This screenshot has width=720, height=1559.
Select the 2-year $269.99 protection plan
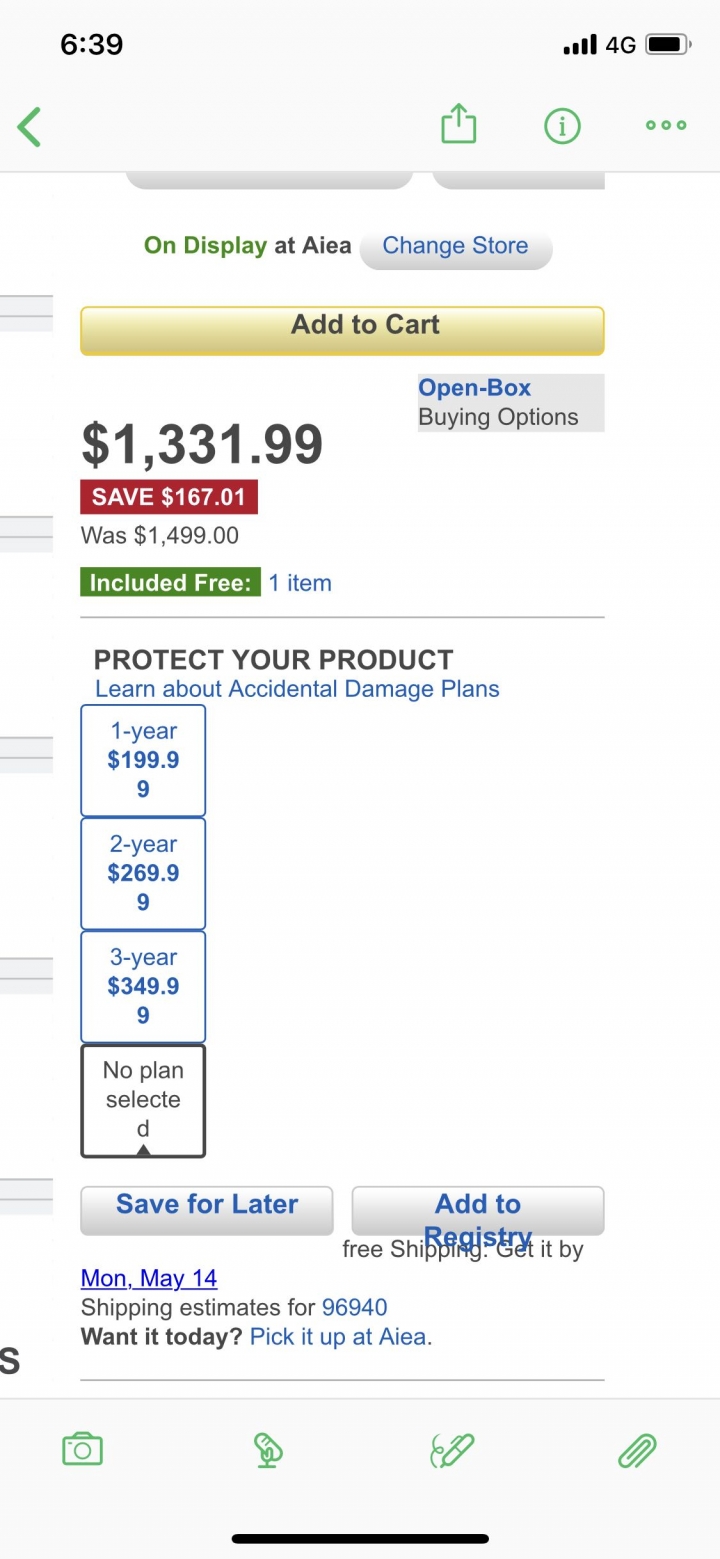(143, 873)
